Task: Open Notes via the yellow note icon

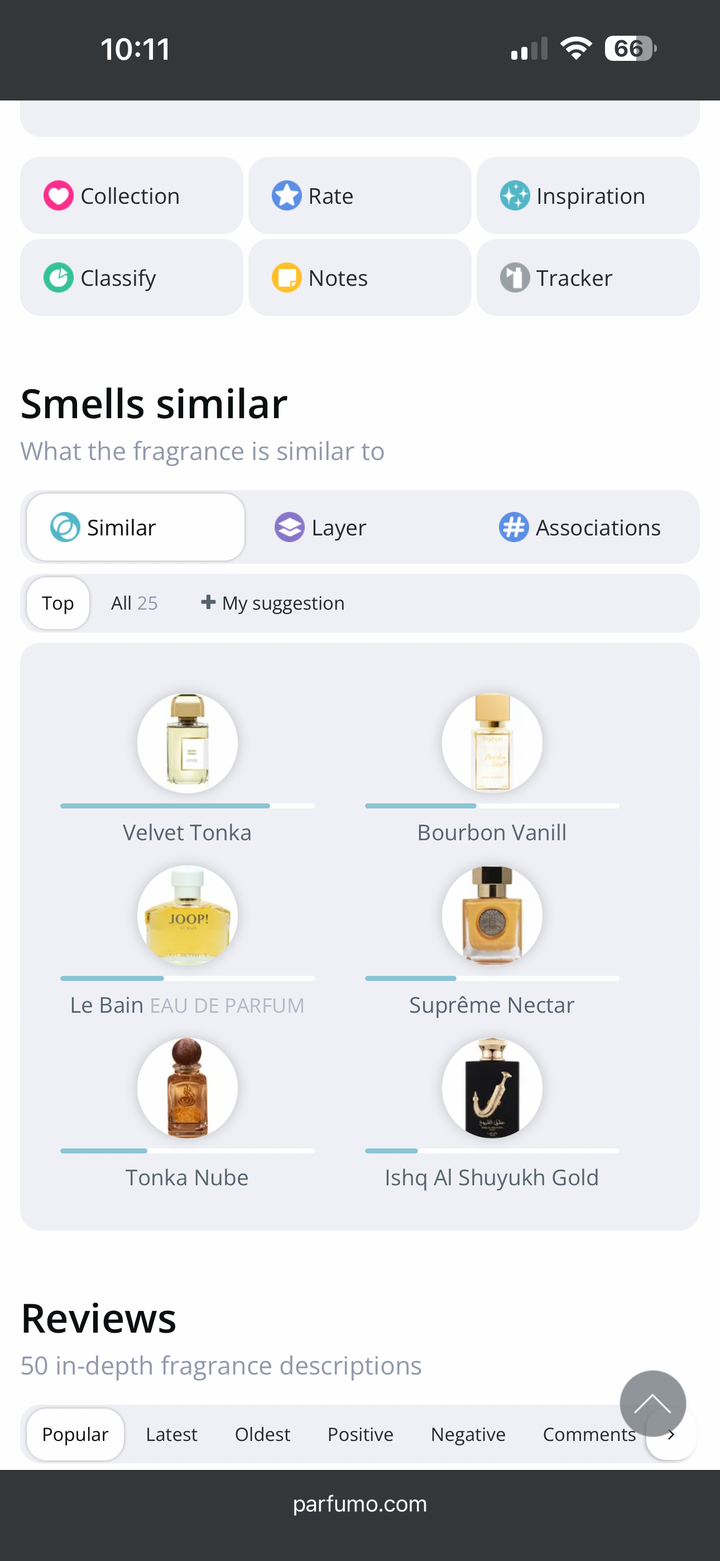Action: pos(287,277)
